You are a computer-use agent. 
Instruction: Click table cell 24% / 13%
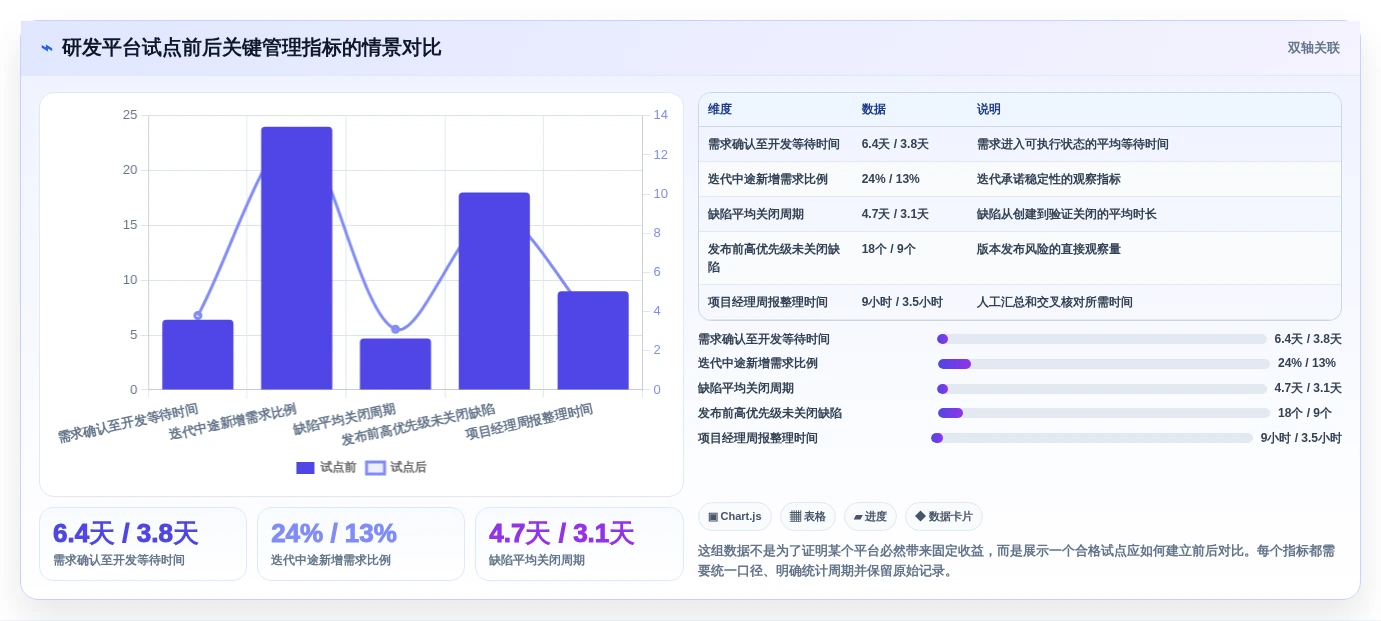coord(891,179)
